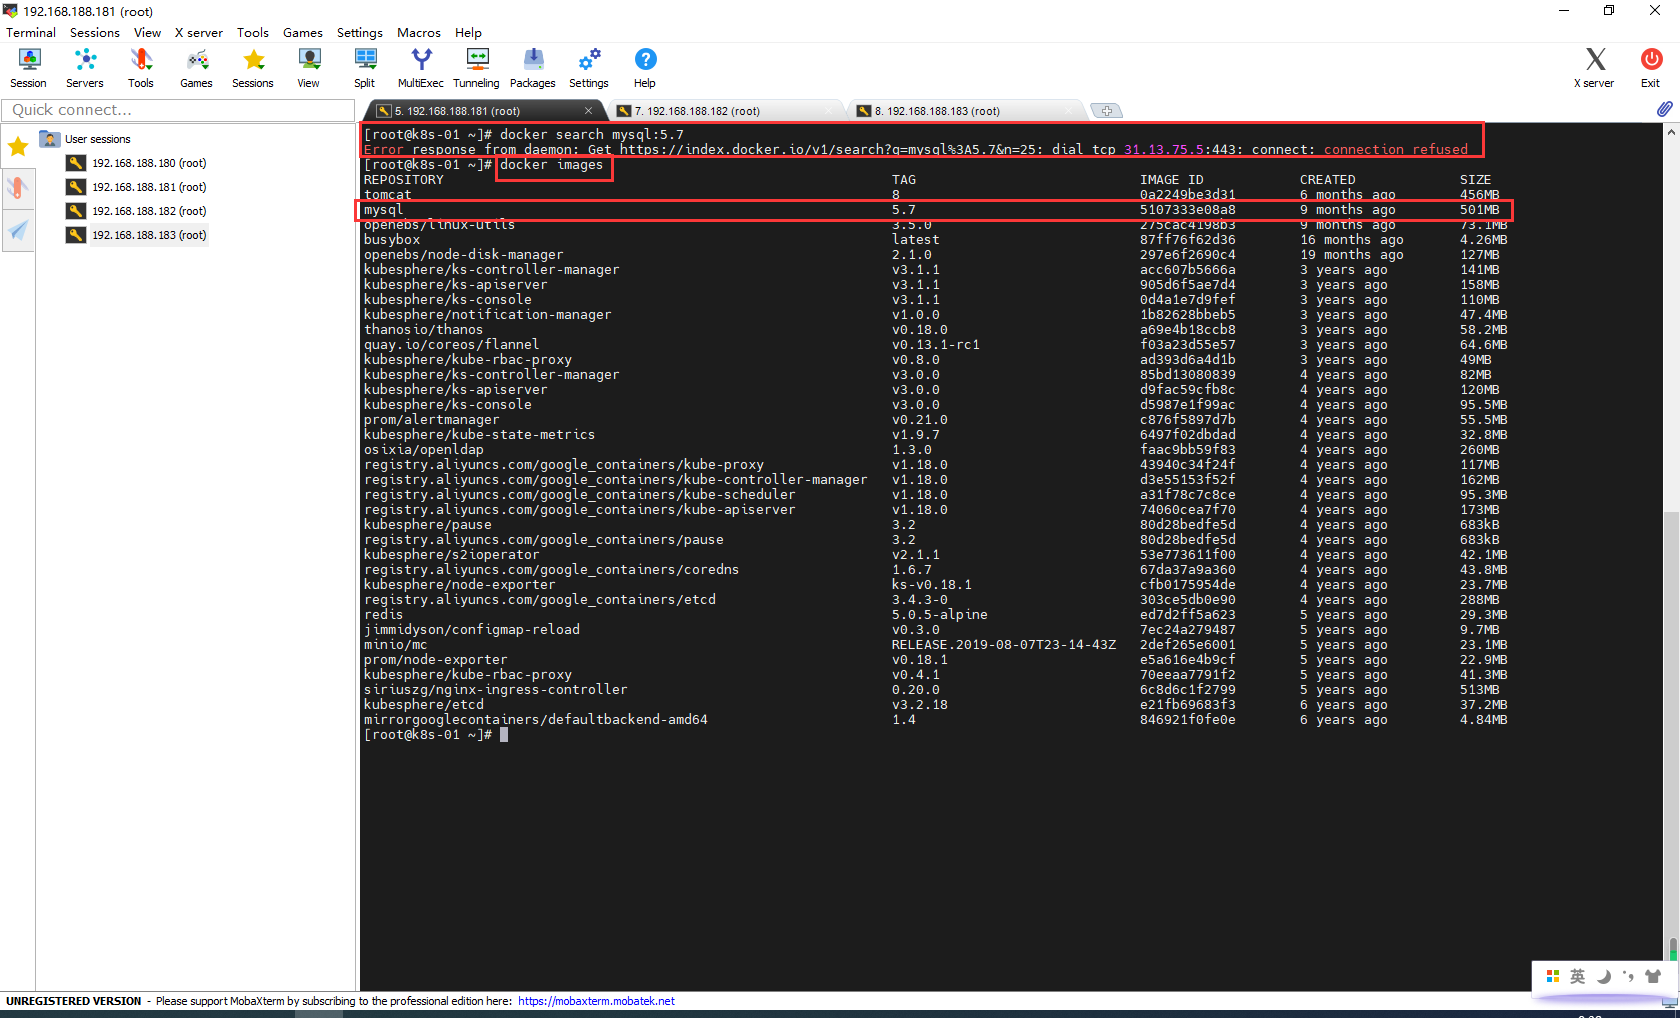
Task: Close the 192.168.188.181 terminal tab
Action: pyautogui.click(x=589, y=111)
